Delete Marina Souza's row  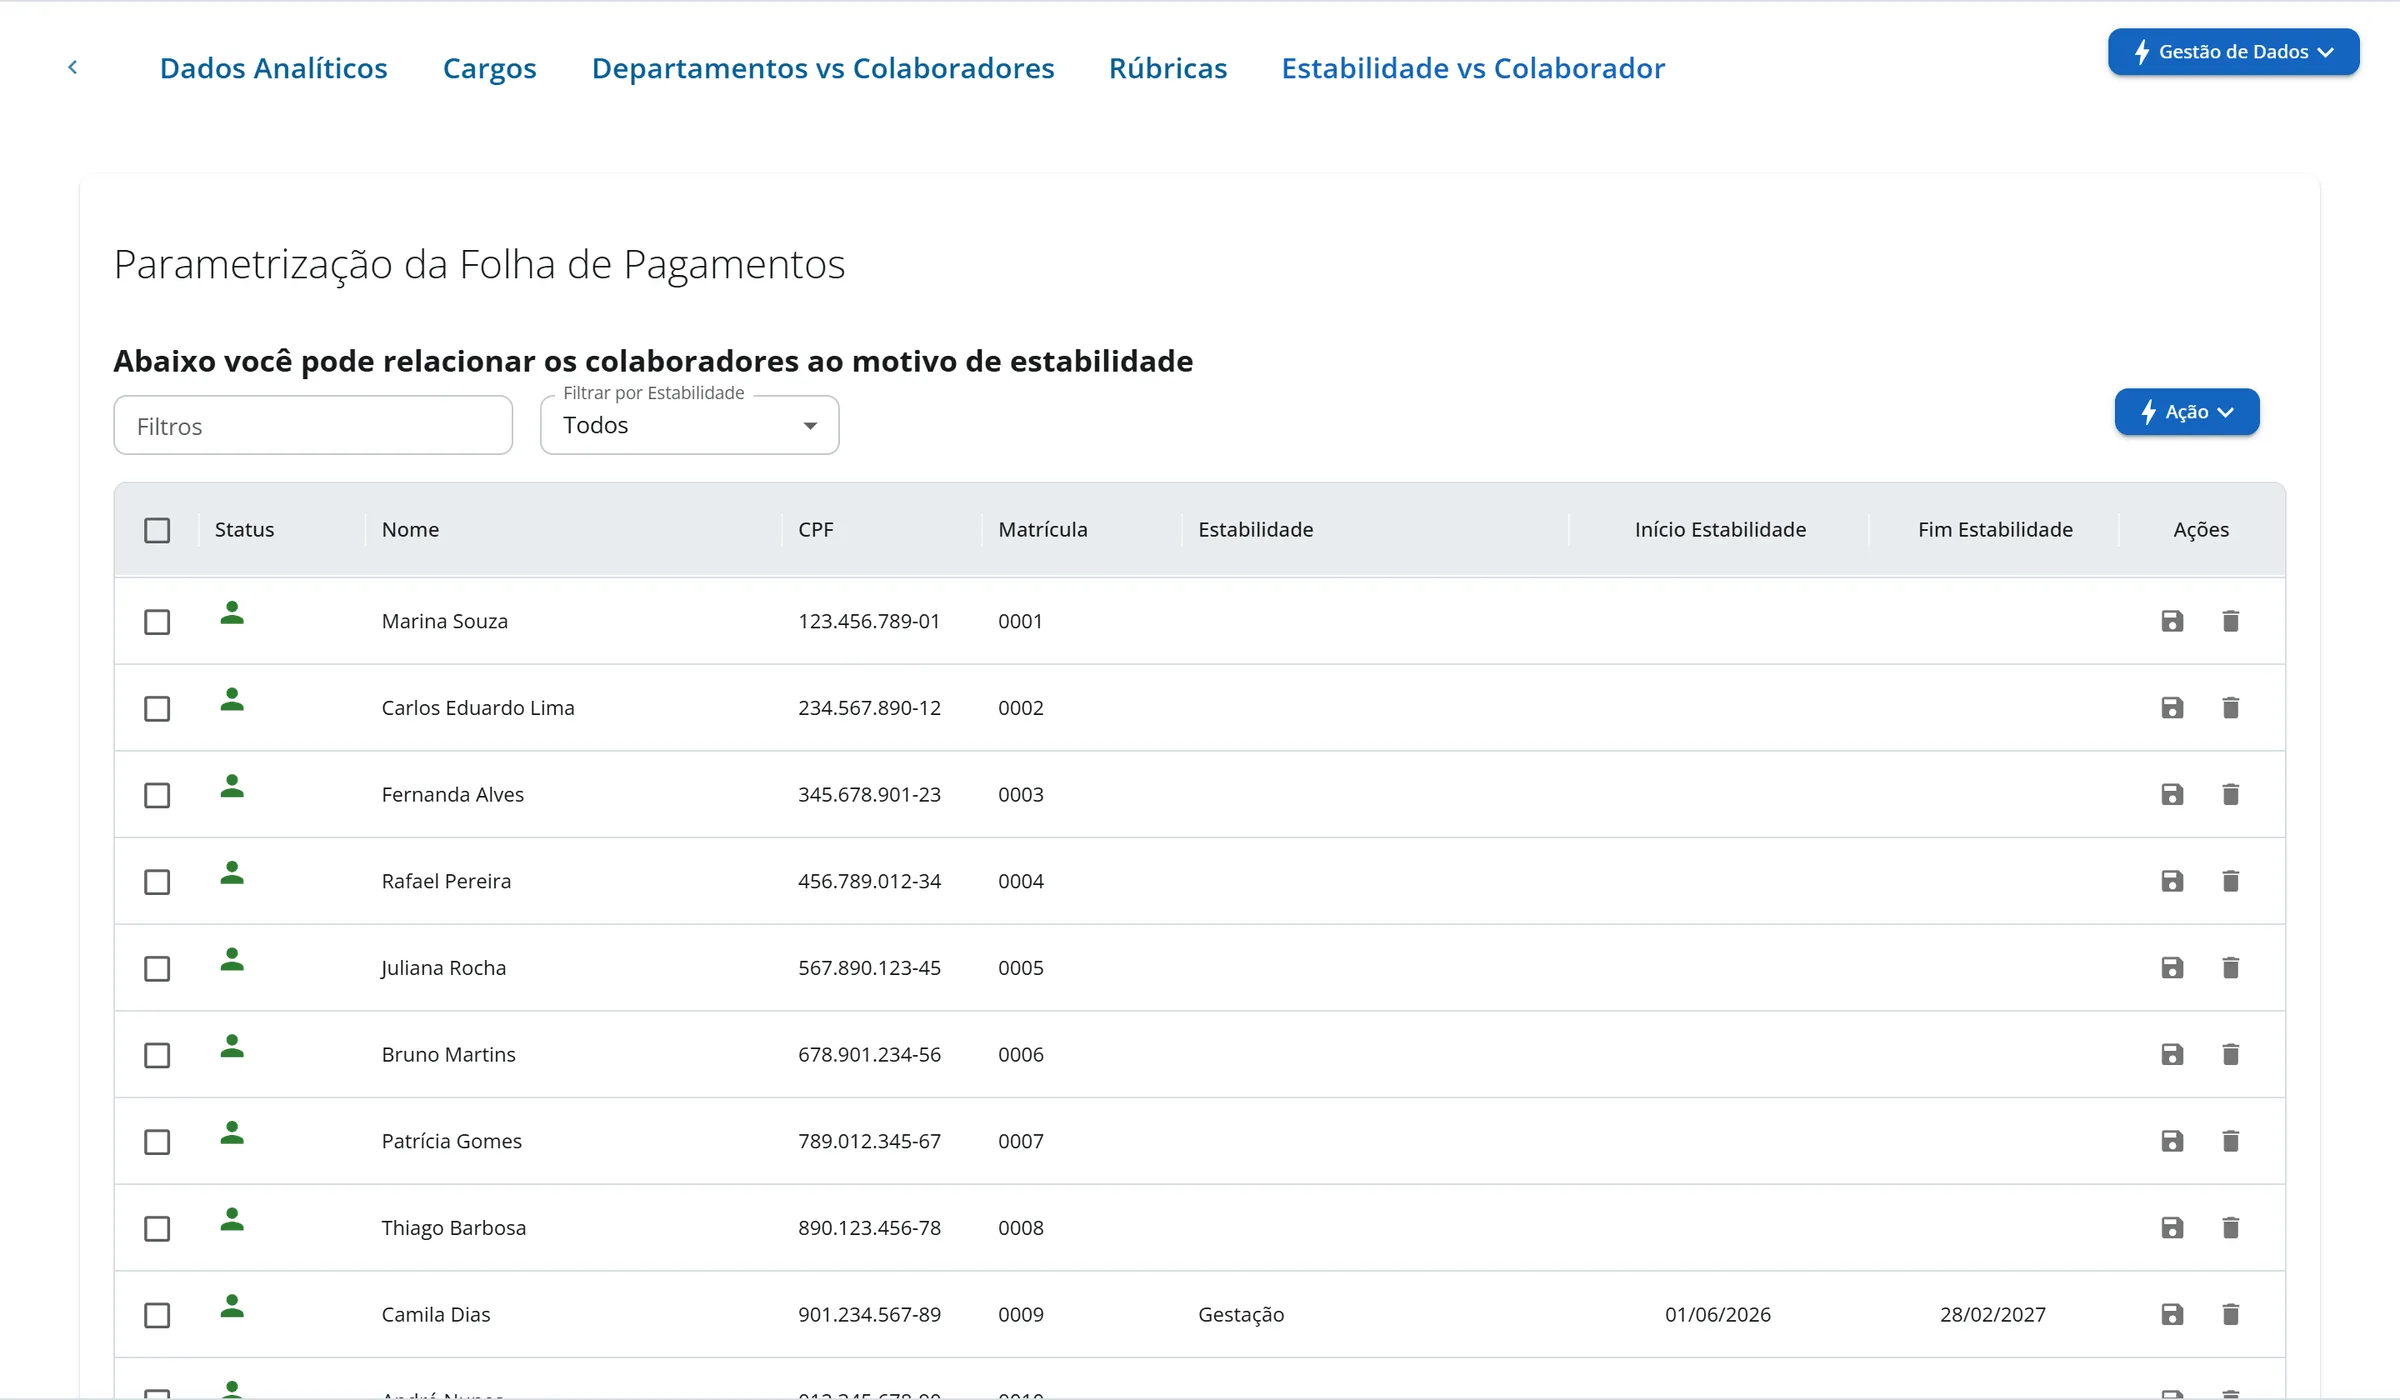coord(2230,621)
